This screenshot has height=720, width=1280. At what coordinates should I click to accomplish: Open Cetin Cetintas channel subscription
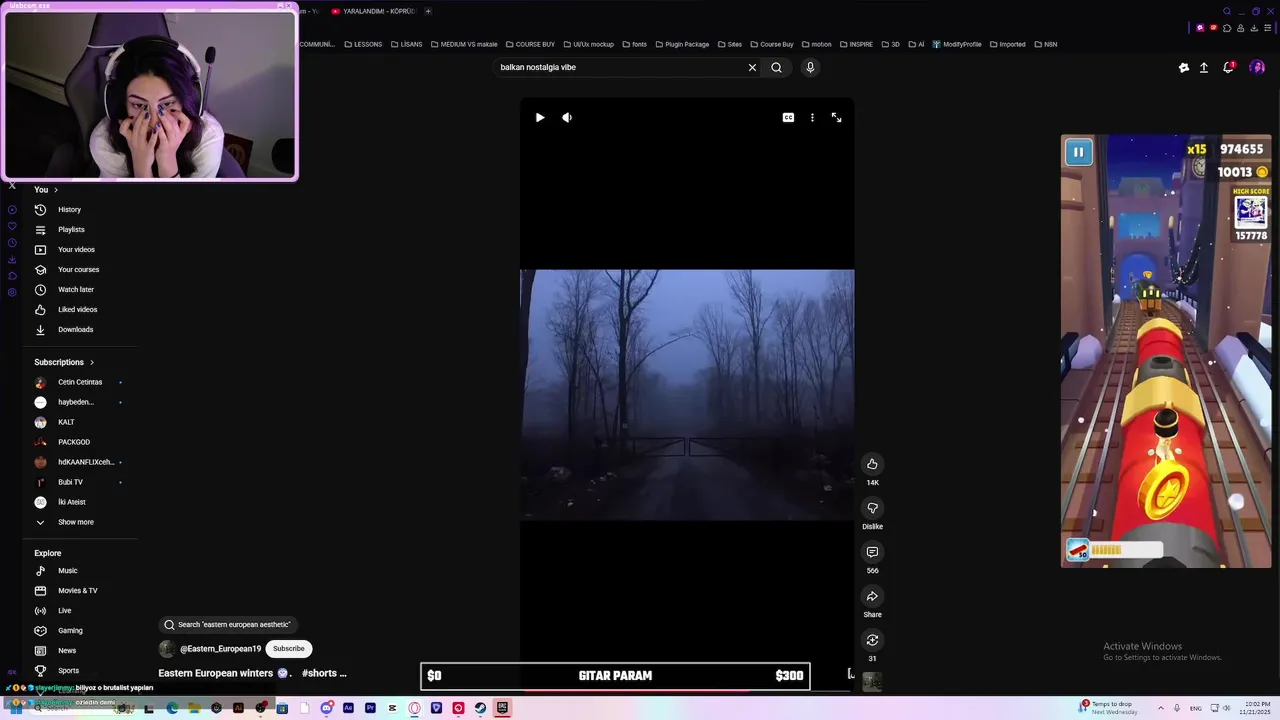(x=80, y=382)
